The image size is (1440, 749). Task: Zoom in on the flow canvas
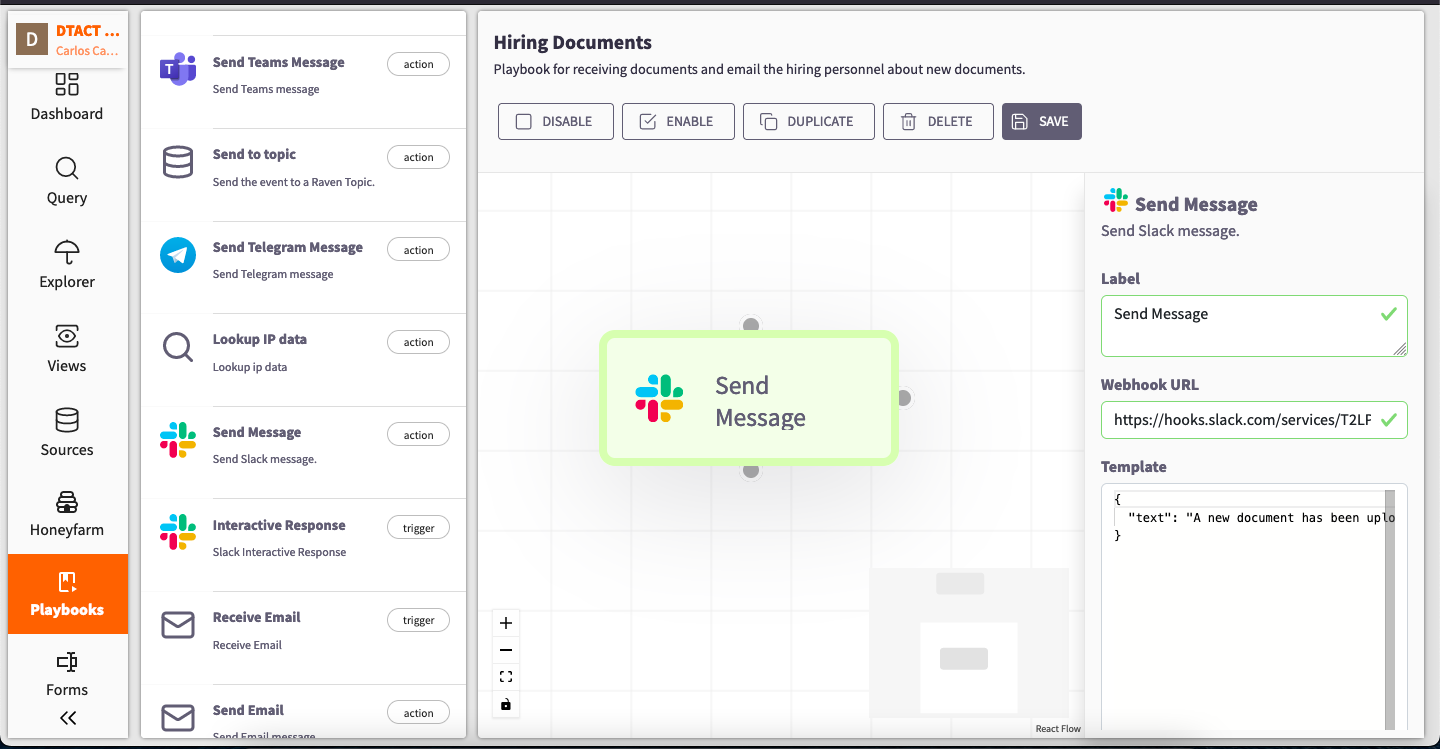[x=506, y=623]
